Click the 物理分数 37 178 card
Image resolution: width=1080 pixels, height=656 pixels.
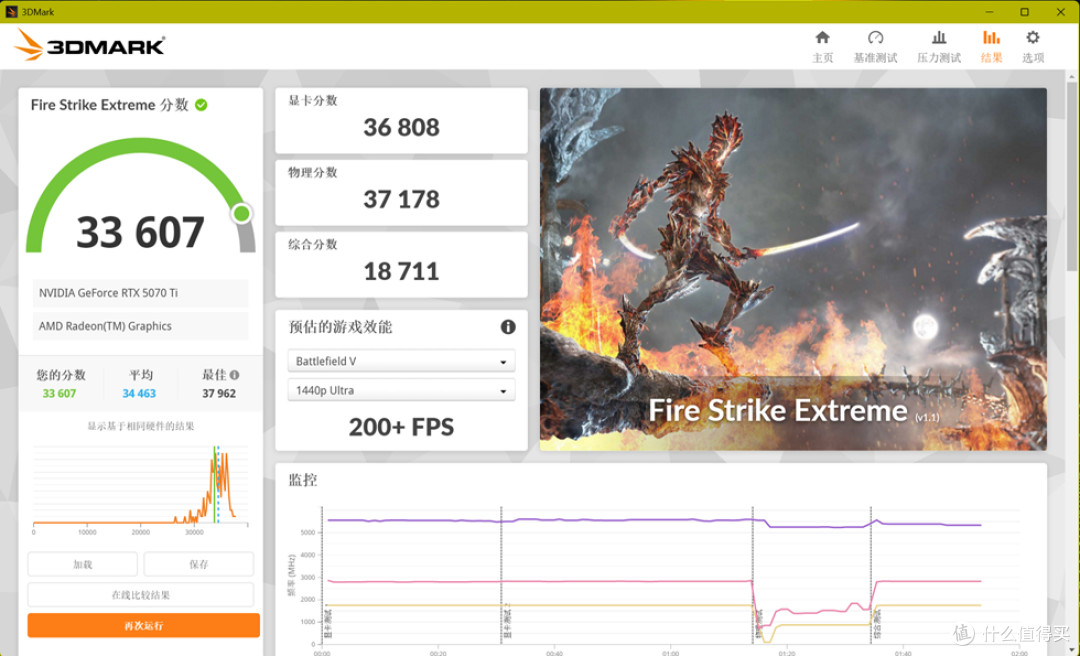(x=402, y=193)
